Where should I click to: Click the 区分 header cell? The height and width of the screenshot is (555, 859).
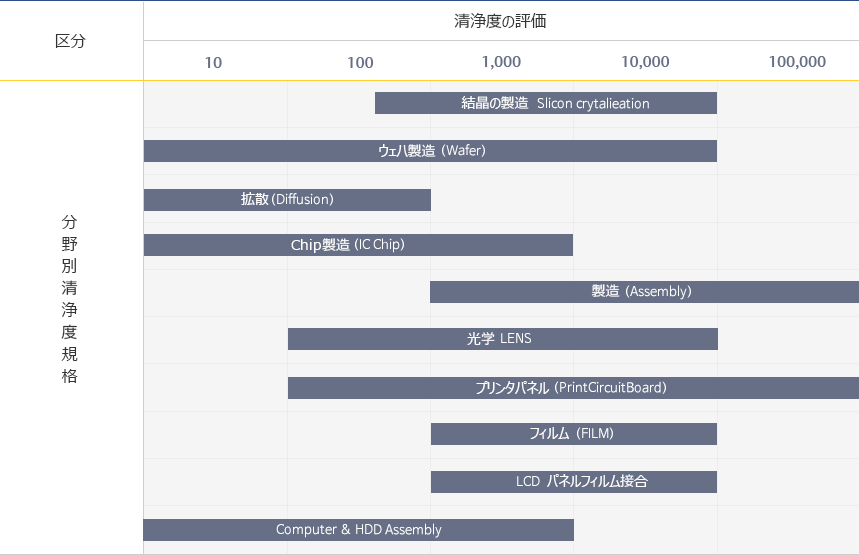point(70,41)
